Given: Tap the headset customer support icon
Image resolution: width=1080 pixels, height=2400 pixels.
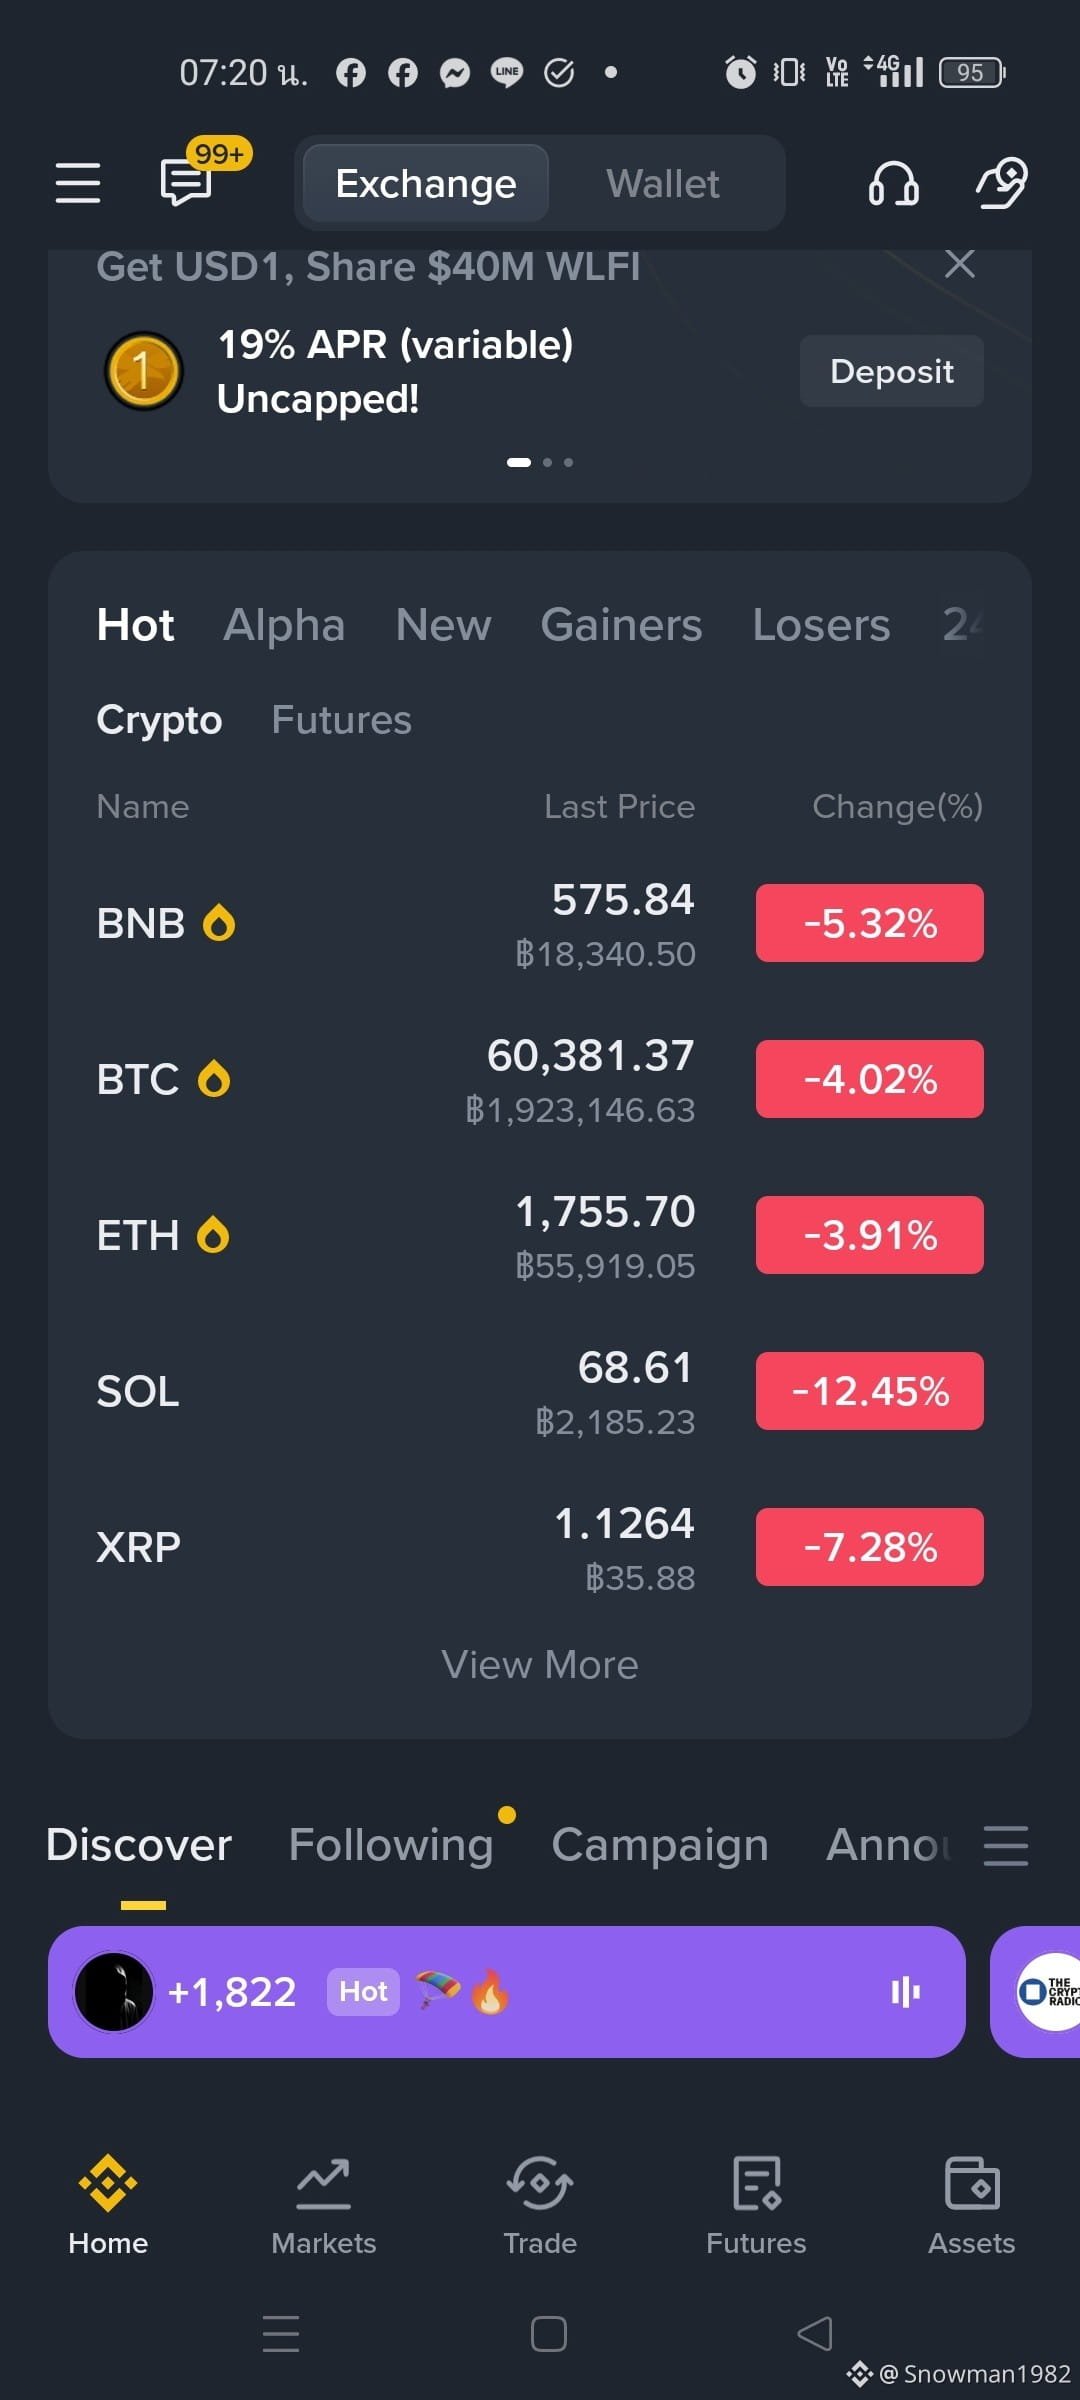Looking at the screenshot, I should (893, 183).
